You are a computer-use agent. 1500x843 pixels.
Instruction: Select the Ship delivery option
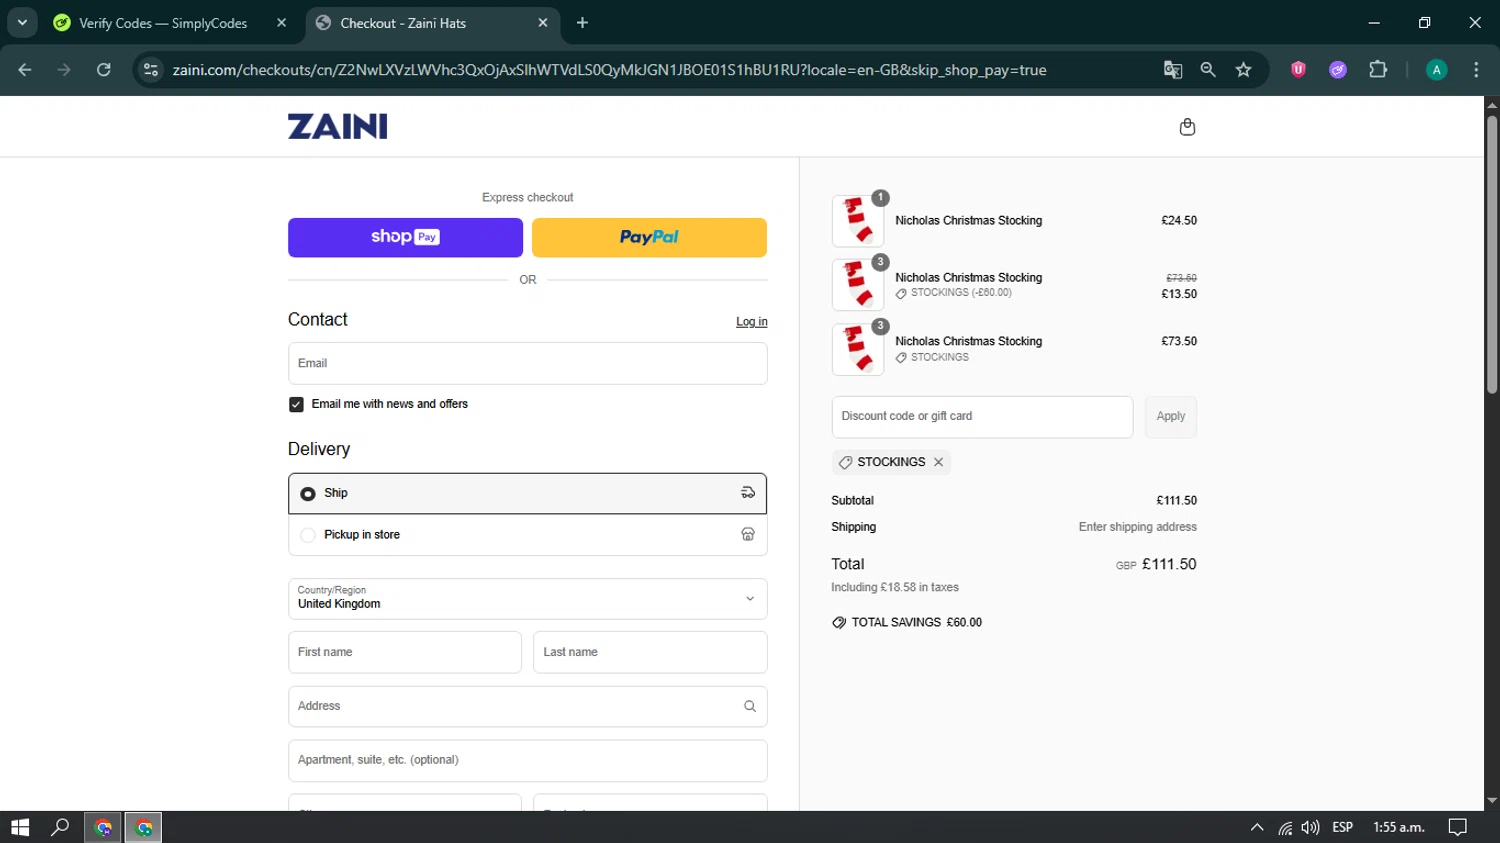[x=527, y=493]
